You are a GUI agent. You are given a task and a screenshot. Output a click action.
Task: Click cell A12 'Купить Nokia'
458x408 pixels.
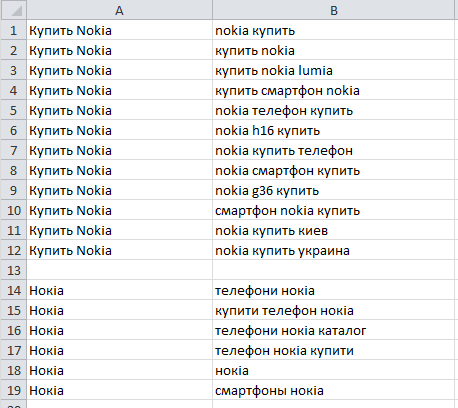119,250
